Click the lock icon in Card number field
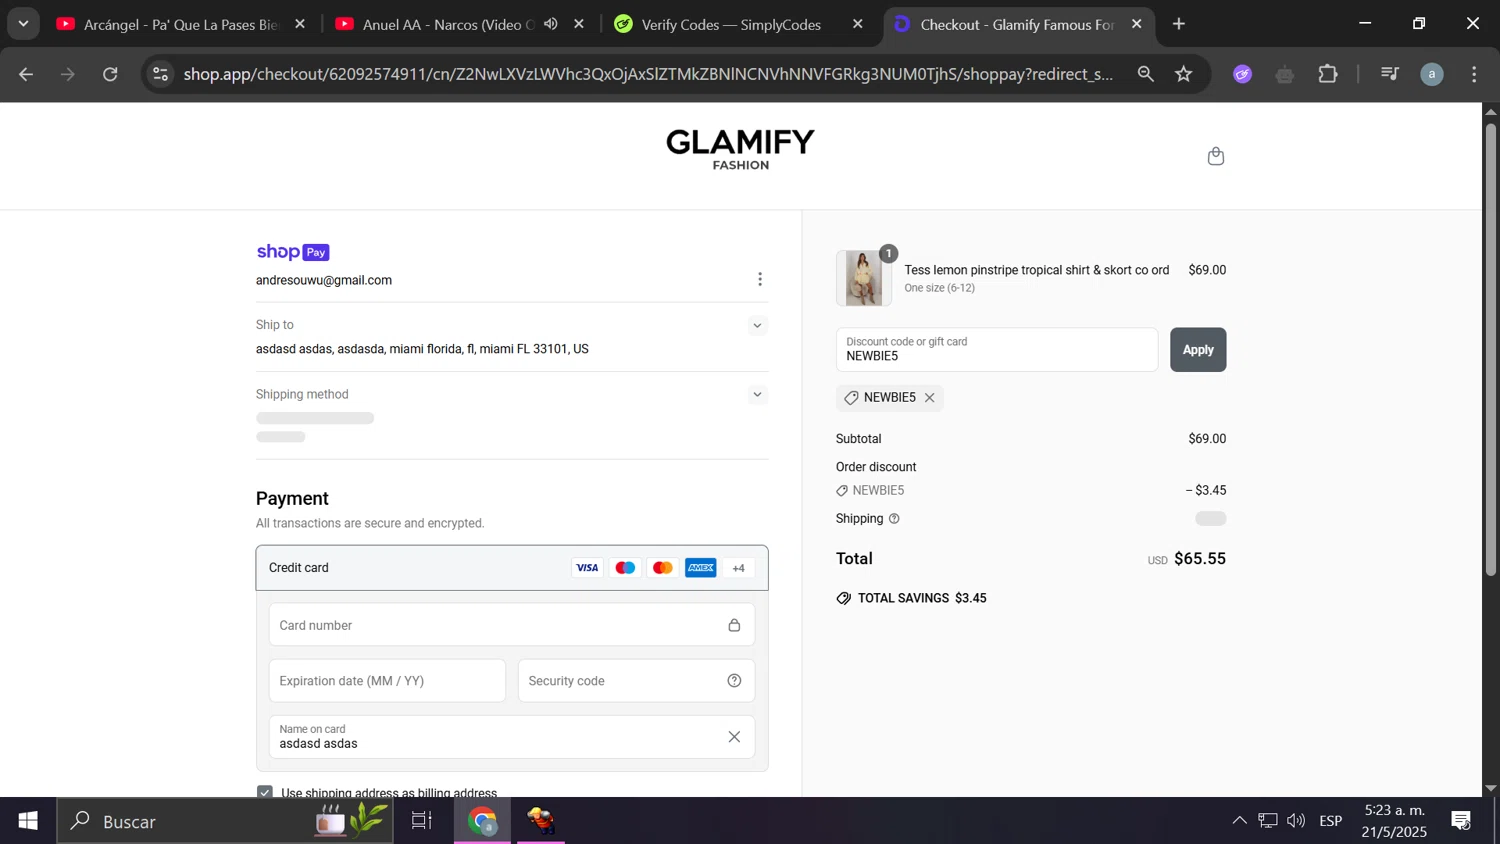Image resolution: width=1500 pixels, height=844 pixels. tap(734, 625)
